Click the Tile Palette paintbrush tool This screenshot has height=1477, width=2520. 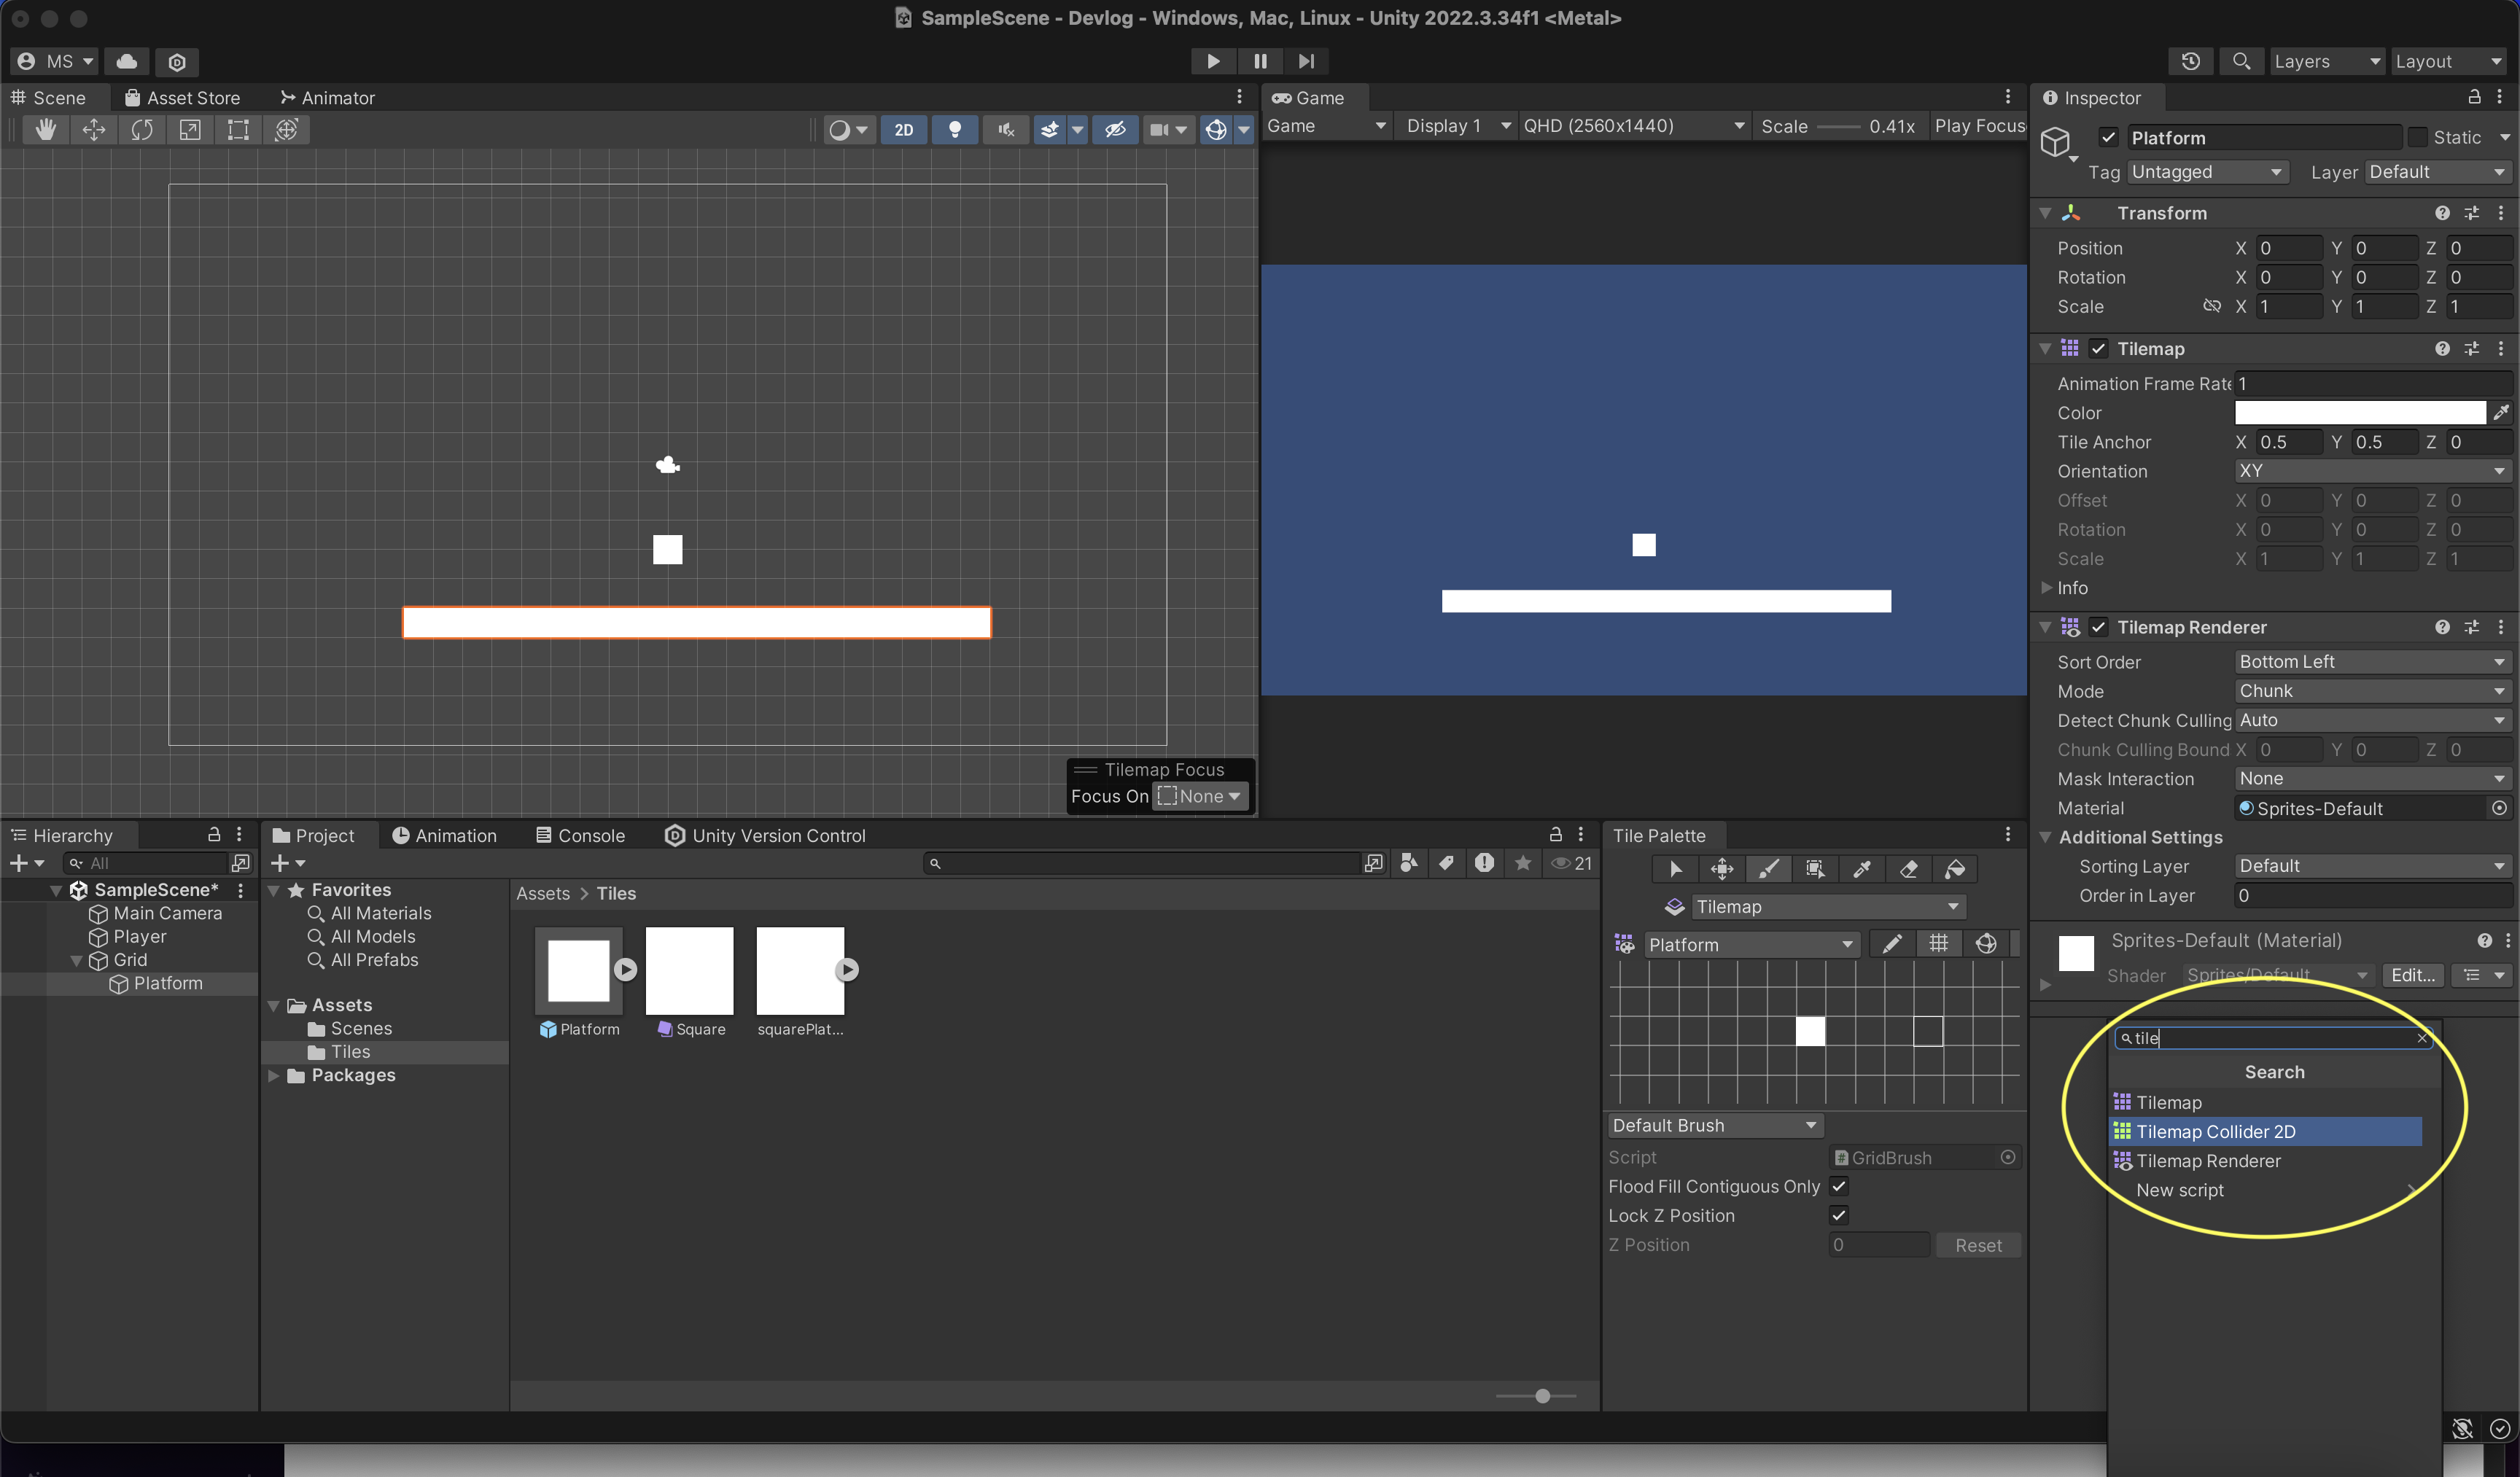[1768, 869]
